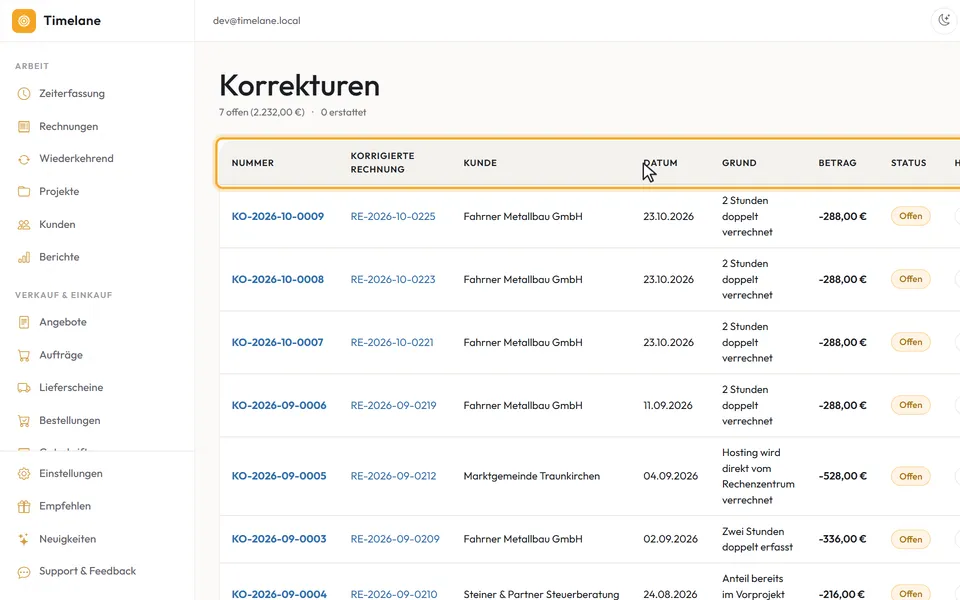Click date 04.09.2026

click(x=670, y=476)
